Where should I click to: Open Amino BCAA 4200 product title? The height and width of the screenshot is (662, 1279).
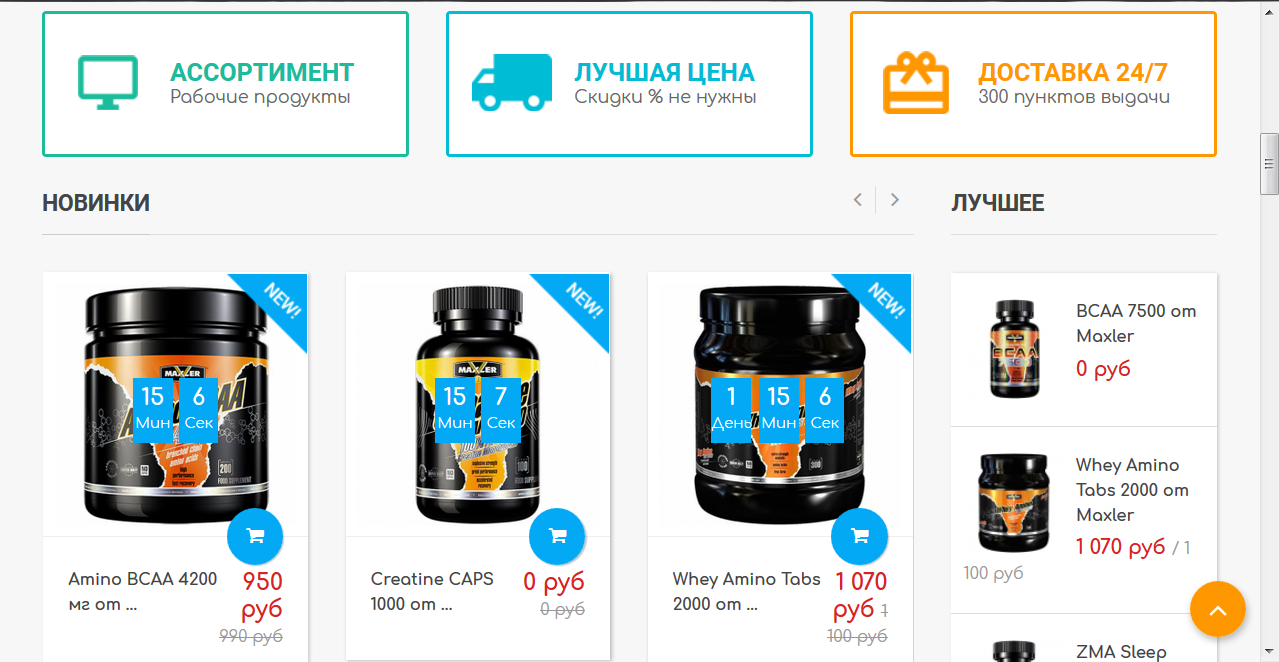142,591
